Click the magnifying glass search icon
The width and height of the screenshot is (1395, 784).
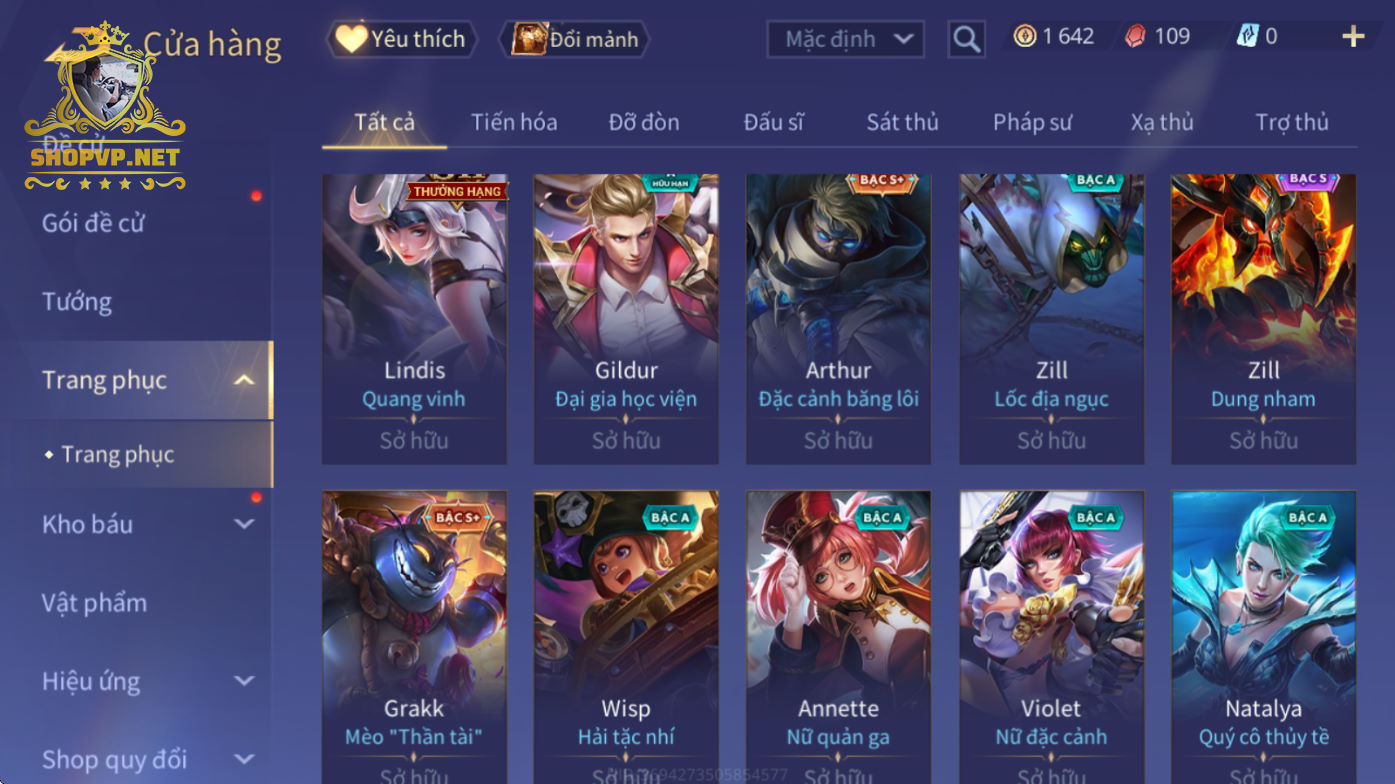coord(966,39)
